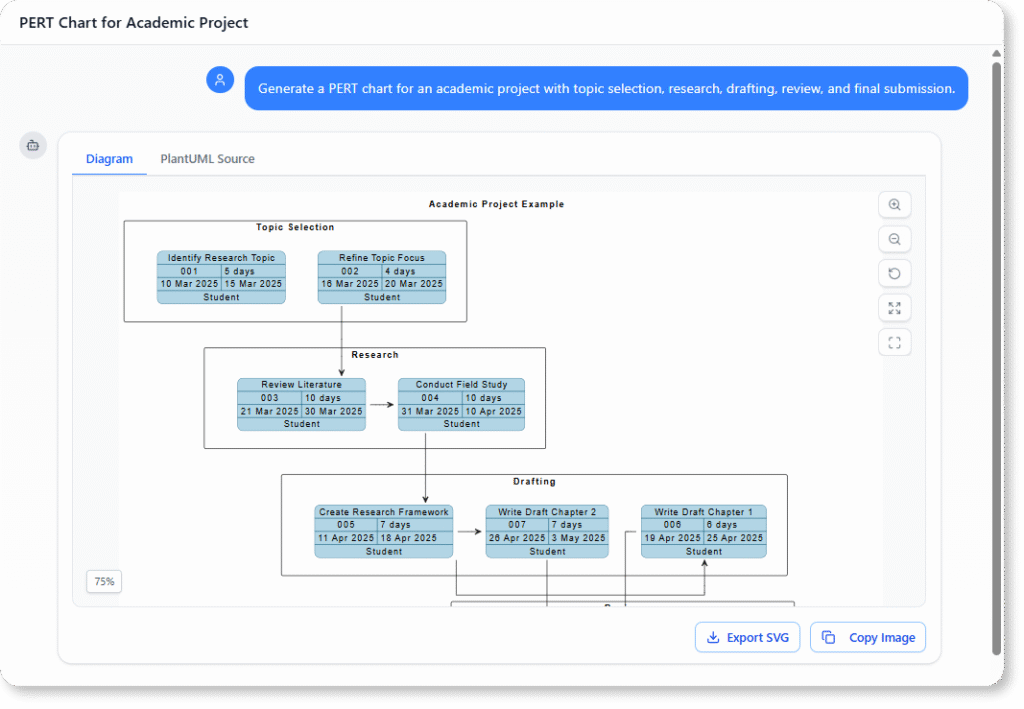Screen dimensions: 1024x709
Task: Click the Copy Image button
Action: (x=868, y=638)
